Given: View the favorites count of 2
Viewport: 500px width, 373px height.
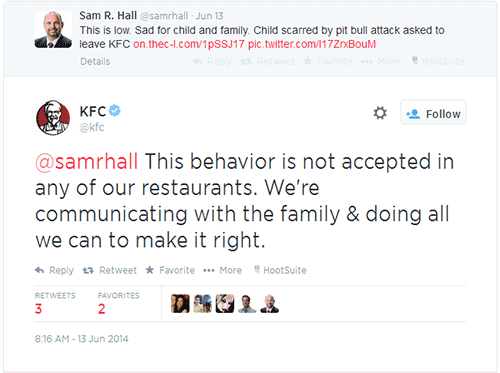Looking at the screenshot, I should coord(102,309).
